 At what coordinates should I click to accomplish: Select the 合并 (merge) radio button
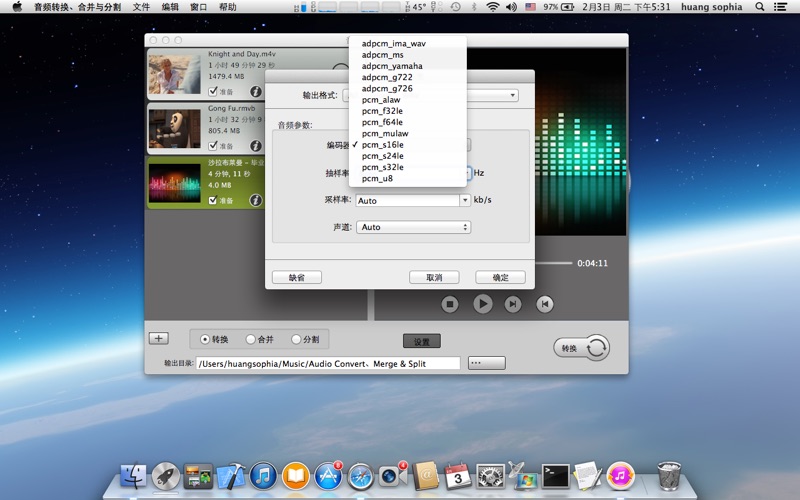click(x=251, y=340)
